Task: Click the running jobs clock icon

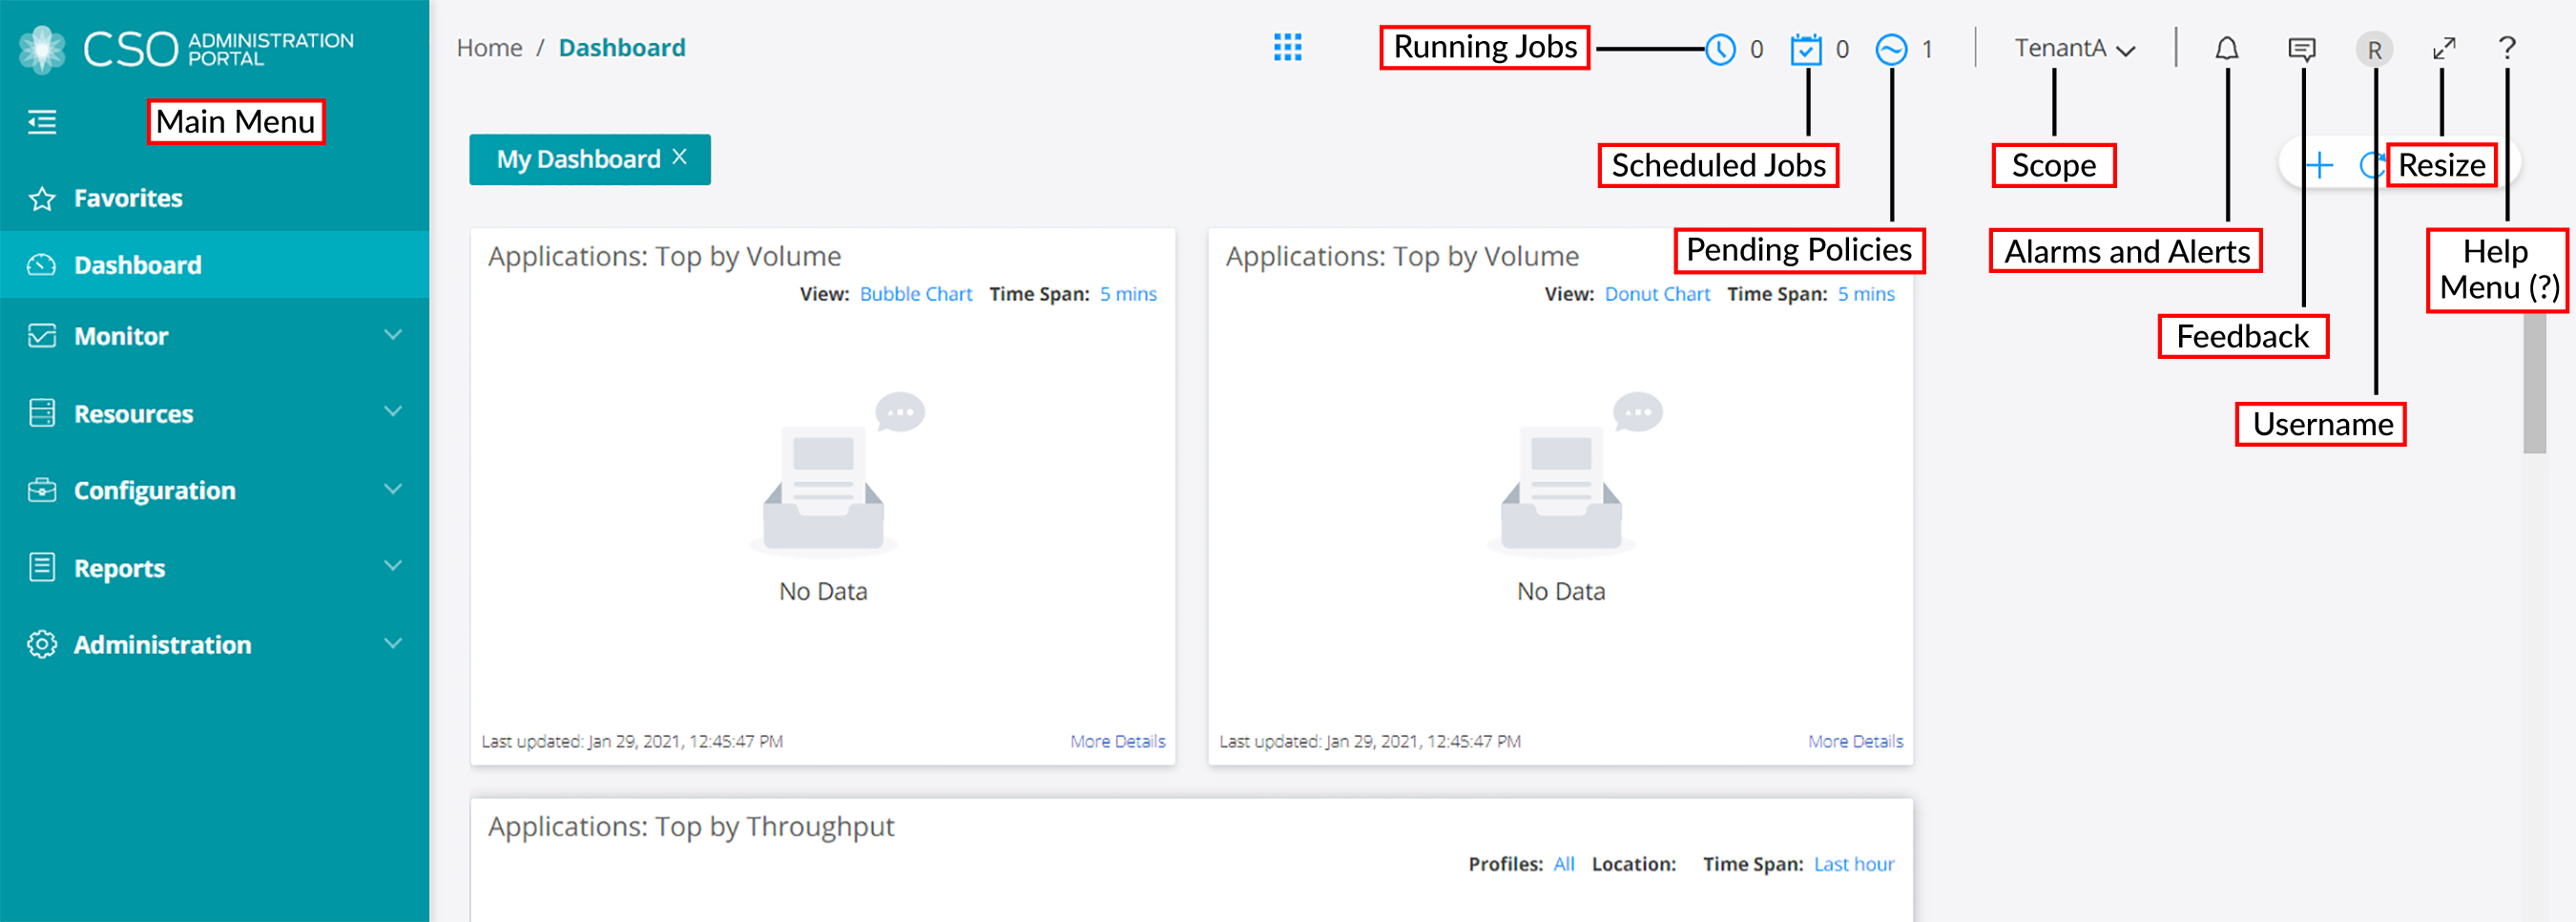Action: click(1719, 49)
